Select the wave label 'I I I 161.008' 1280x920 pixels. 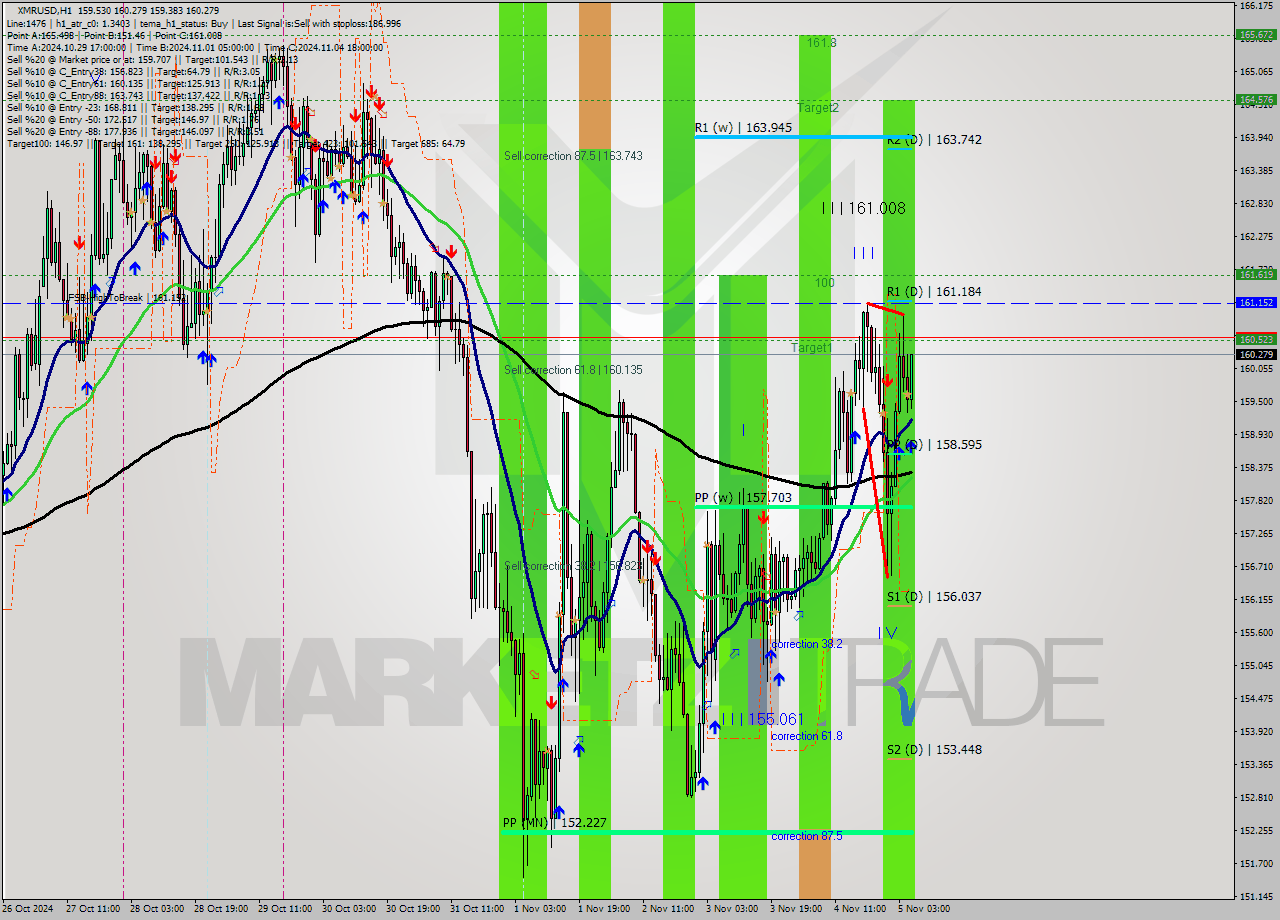point(863,208)
